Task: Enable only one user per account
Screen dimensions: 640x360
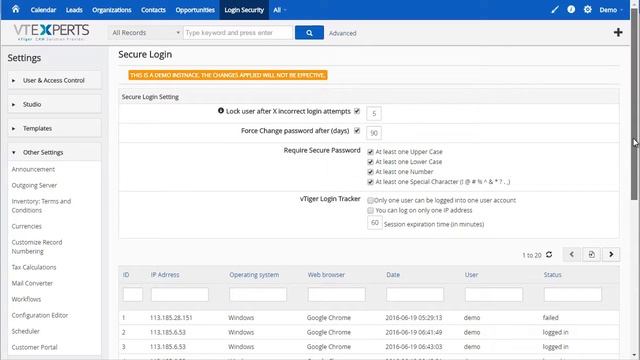Action: [x=370, y=200]
